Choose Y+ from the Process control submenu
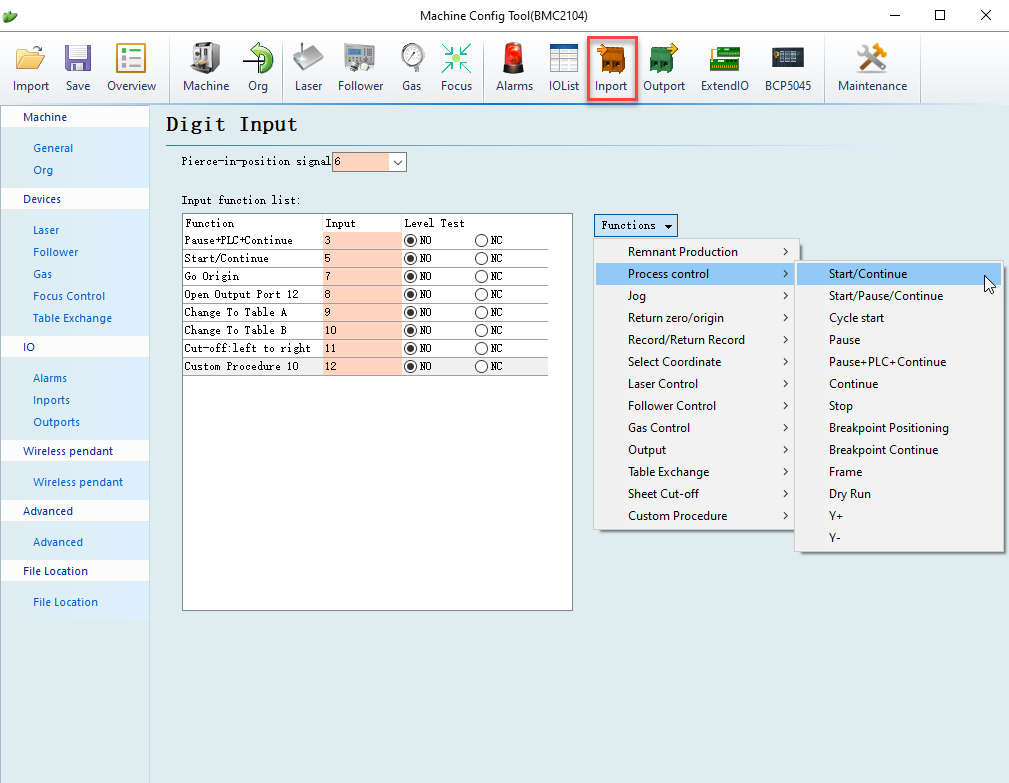 [899, 516]
